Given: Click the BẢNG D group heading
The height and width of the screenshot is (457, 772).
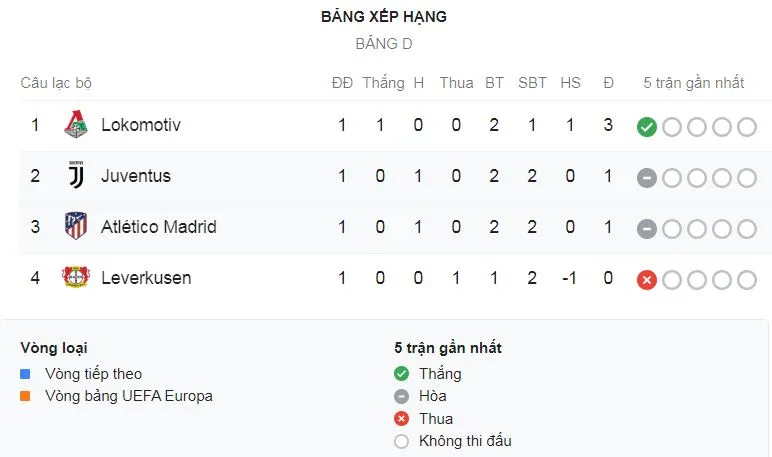Looking at the screenshot, I should (x=384, y=44).
